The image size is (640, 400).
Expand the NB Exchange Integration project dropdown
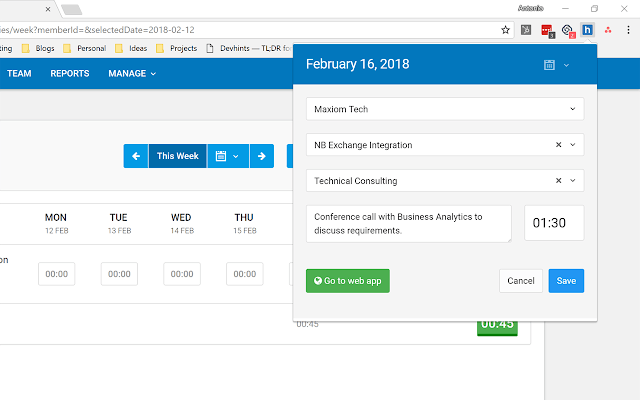tap(573, 145)
